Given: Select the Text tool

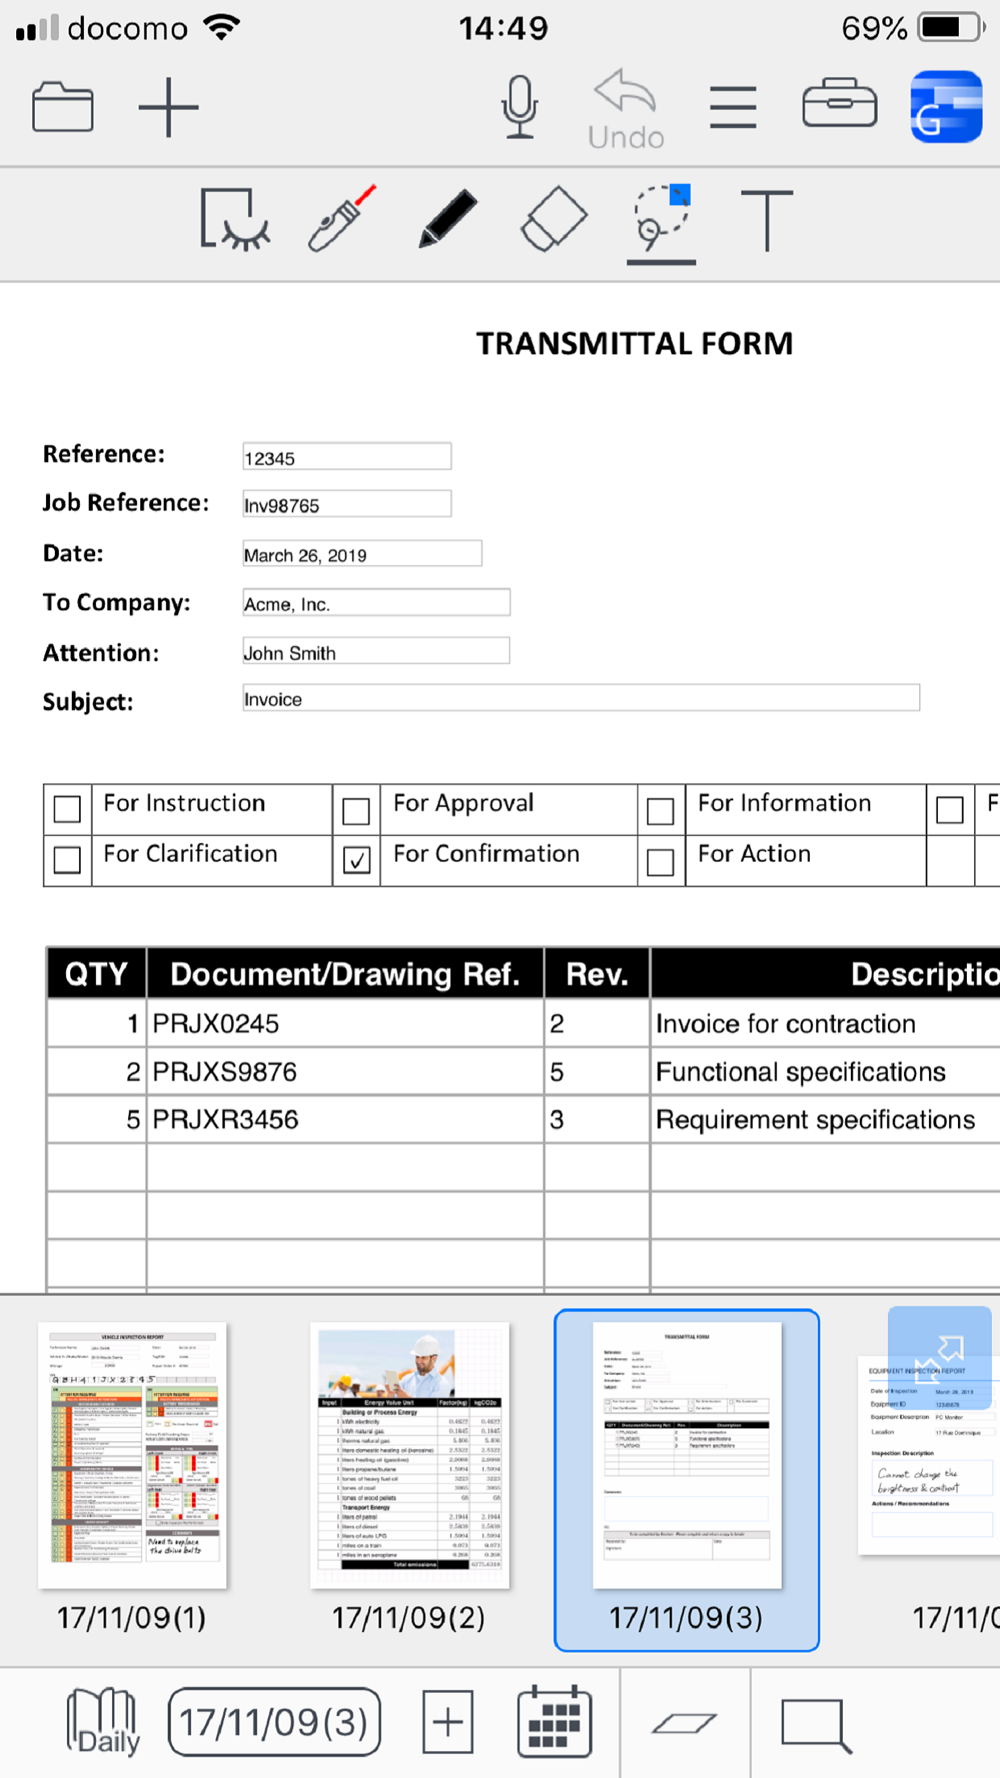Looking at the screenshot, I should [x=767, y=219].
